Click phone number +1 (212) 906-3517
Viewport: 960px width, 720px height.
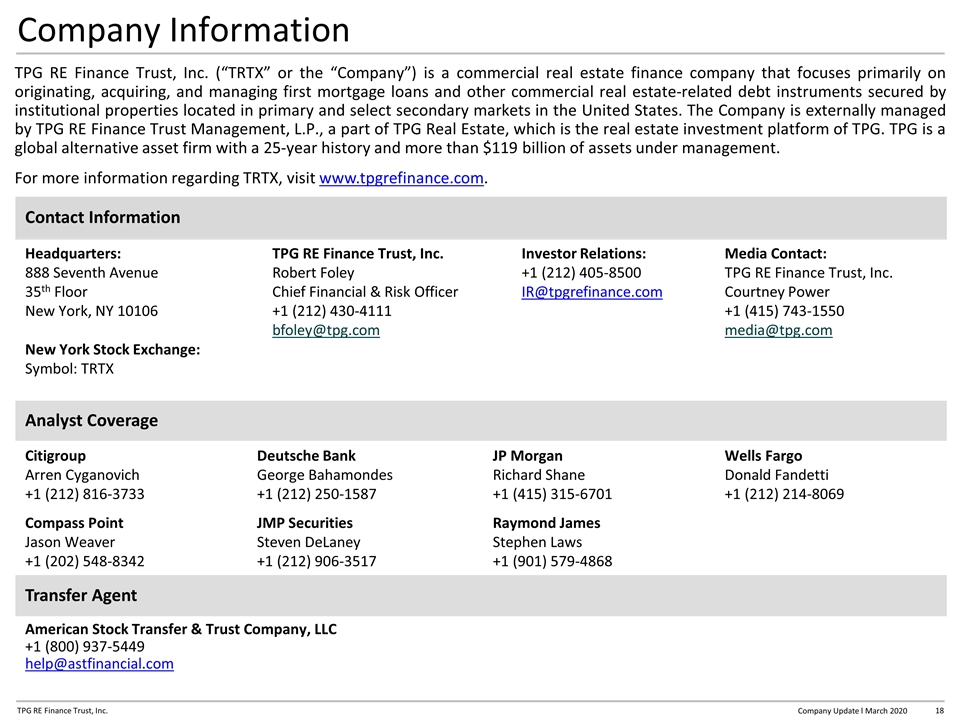(x=317, y=561)
